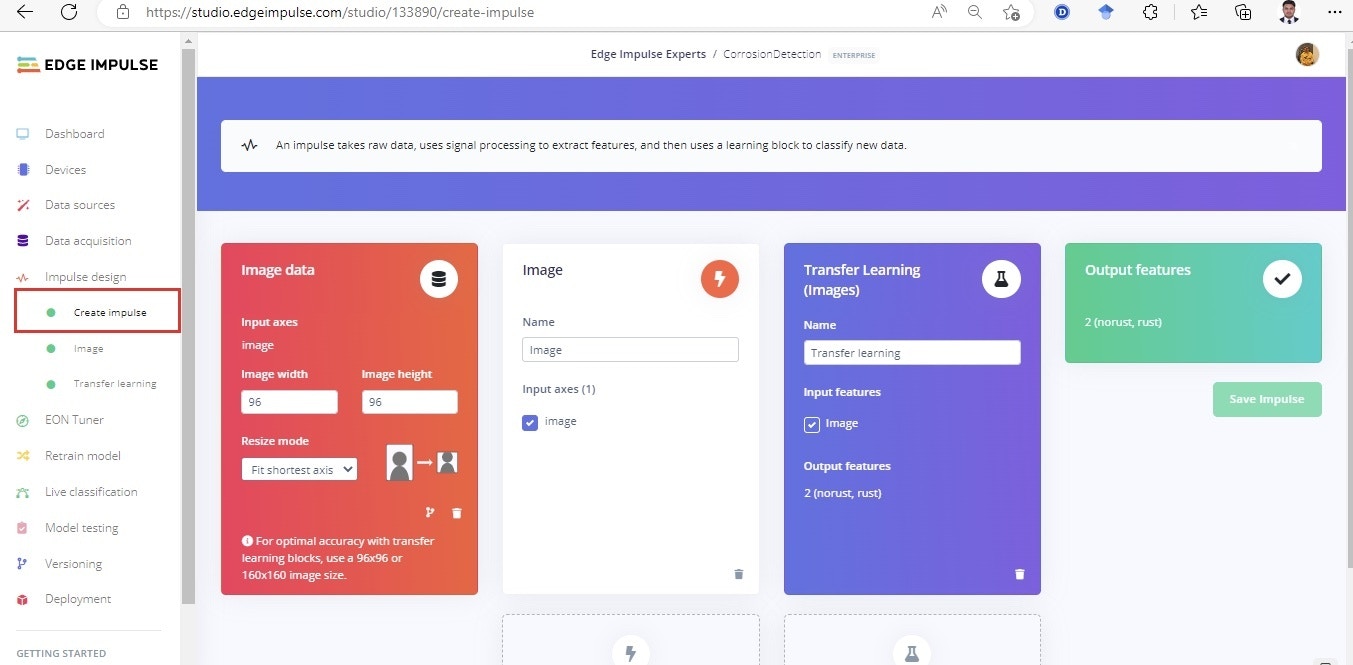The height and width of the screenshot is (665, 1353).
Task: Open browser extensions puzzle icon
Action: coord(1150,12)
